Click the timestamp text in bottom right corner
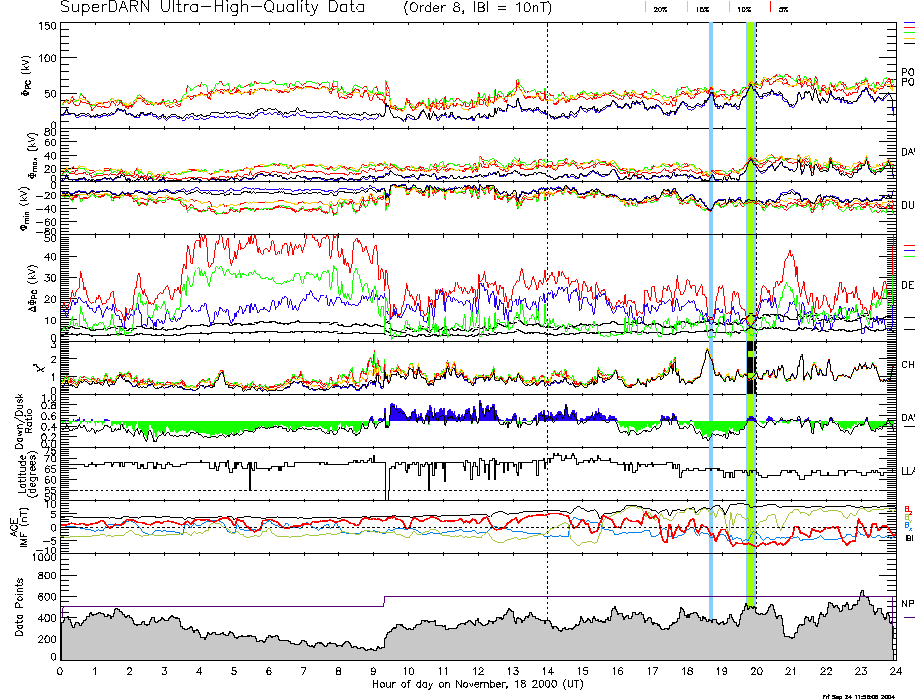Screen dimensions: 915x700 coord(865,695)
